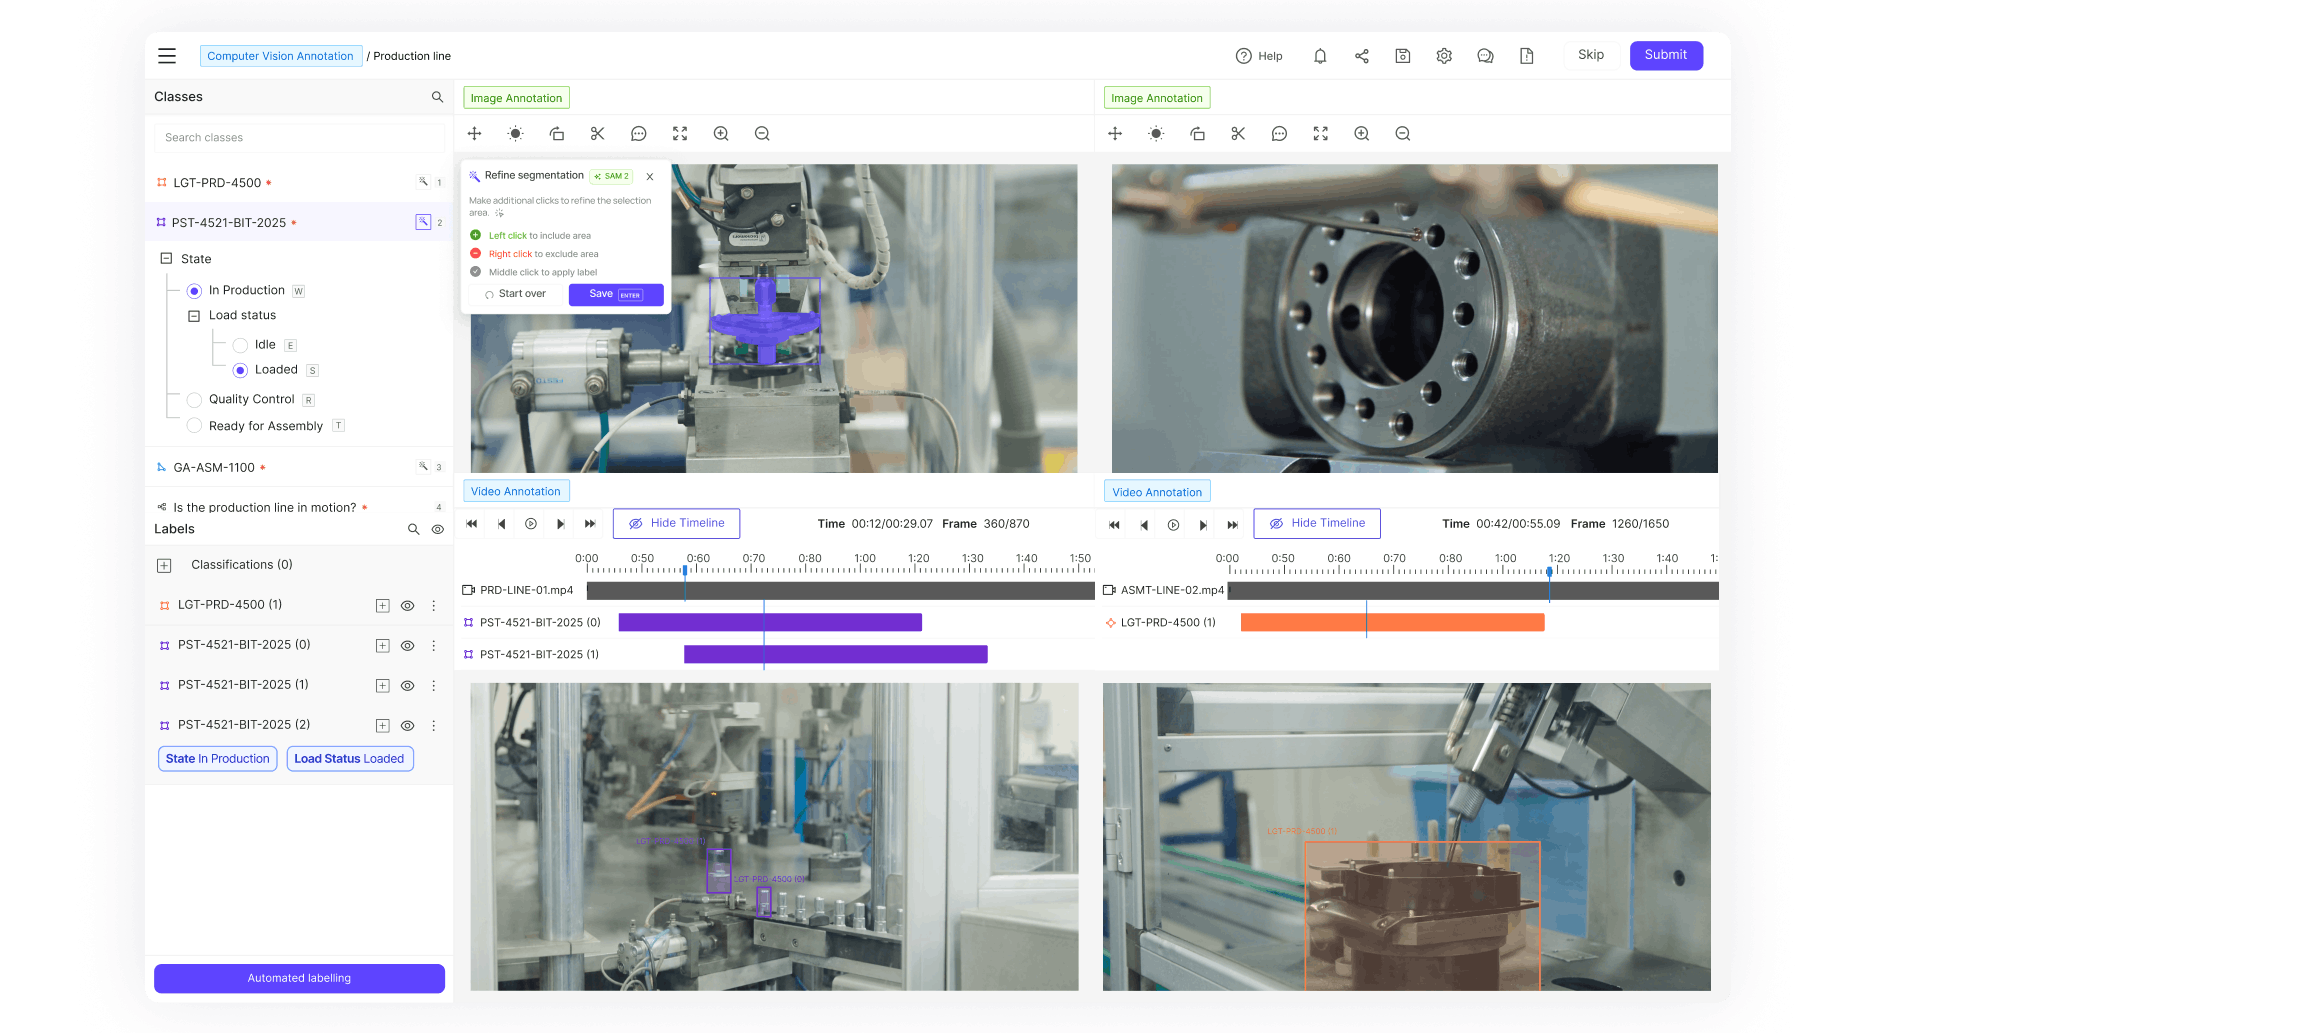Open the notifications bell icon
This screenshot has height=1033, width=2304.
[1320, 56]
